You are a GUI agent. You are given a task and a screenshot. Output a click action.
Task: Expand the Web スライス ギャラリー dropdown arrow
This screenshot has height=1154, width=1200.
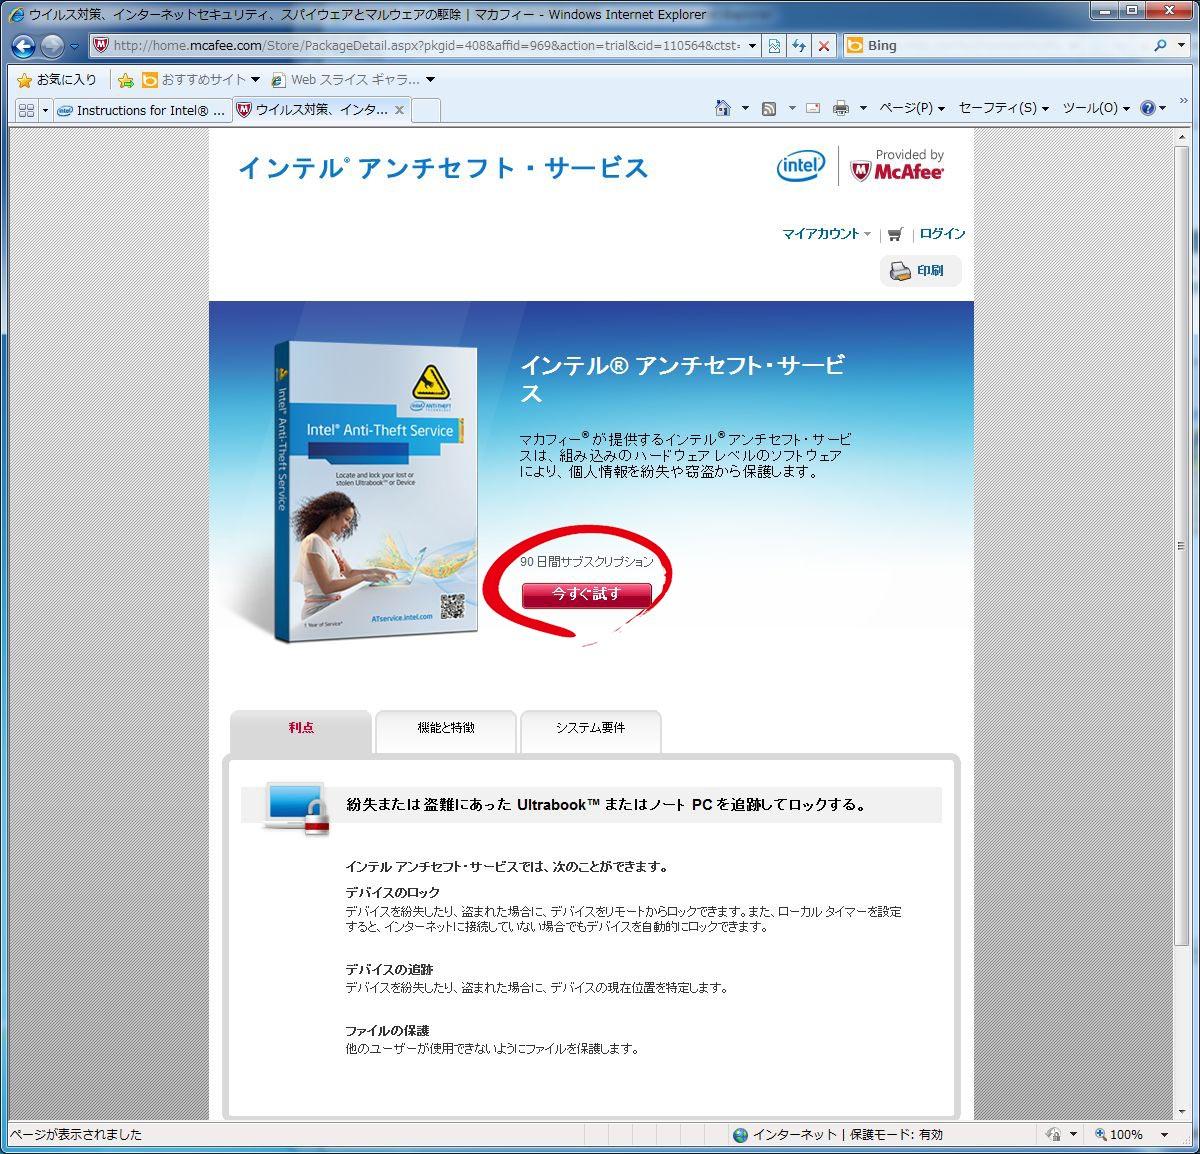(x=431, y=79)
